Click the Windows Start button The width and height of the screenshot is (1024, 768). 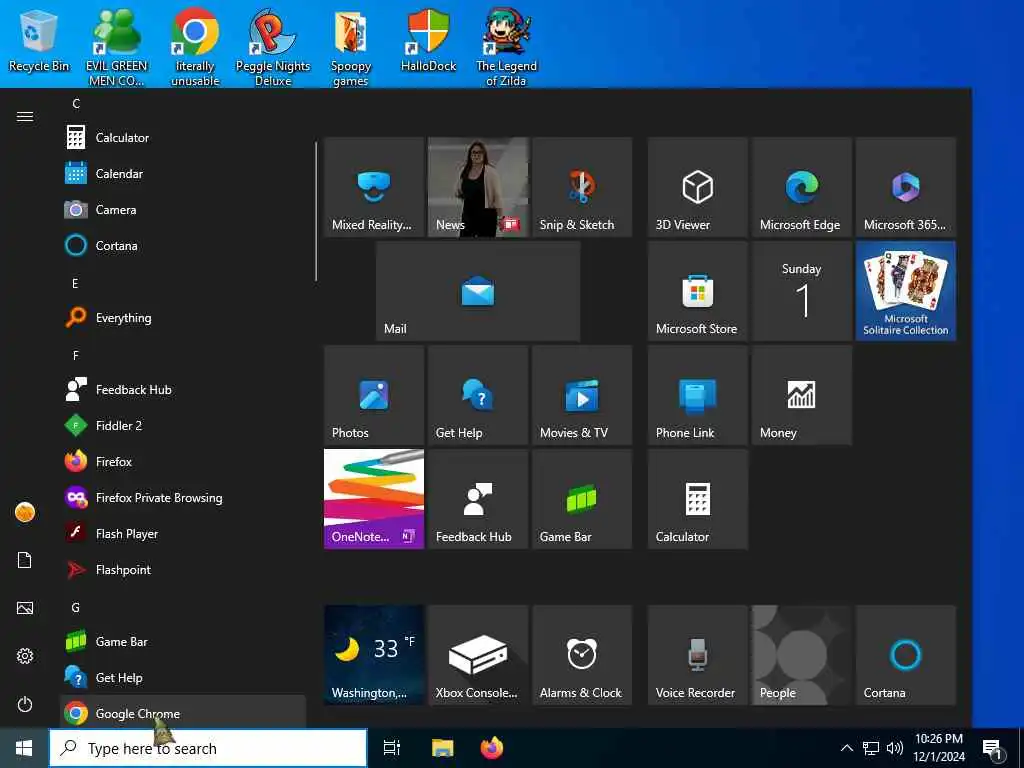24,748
